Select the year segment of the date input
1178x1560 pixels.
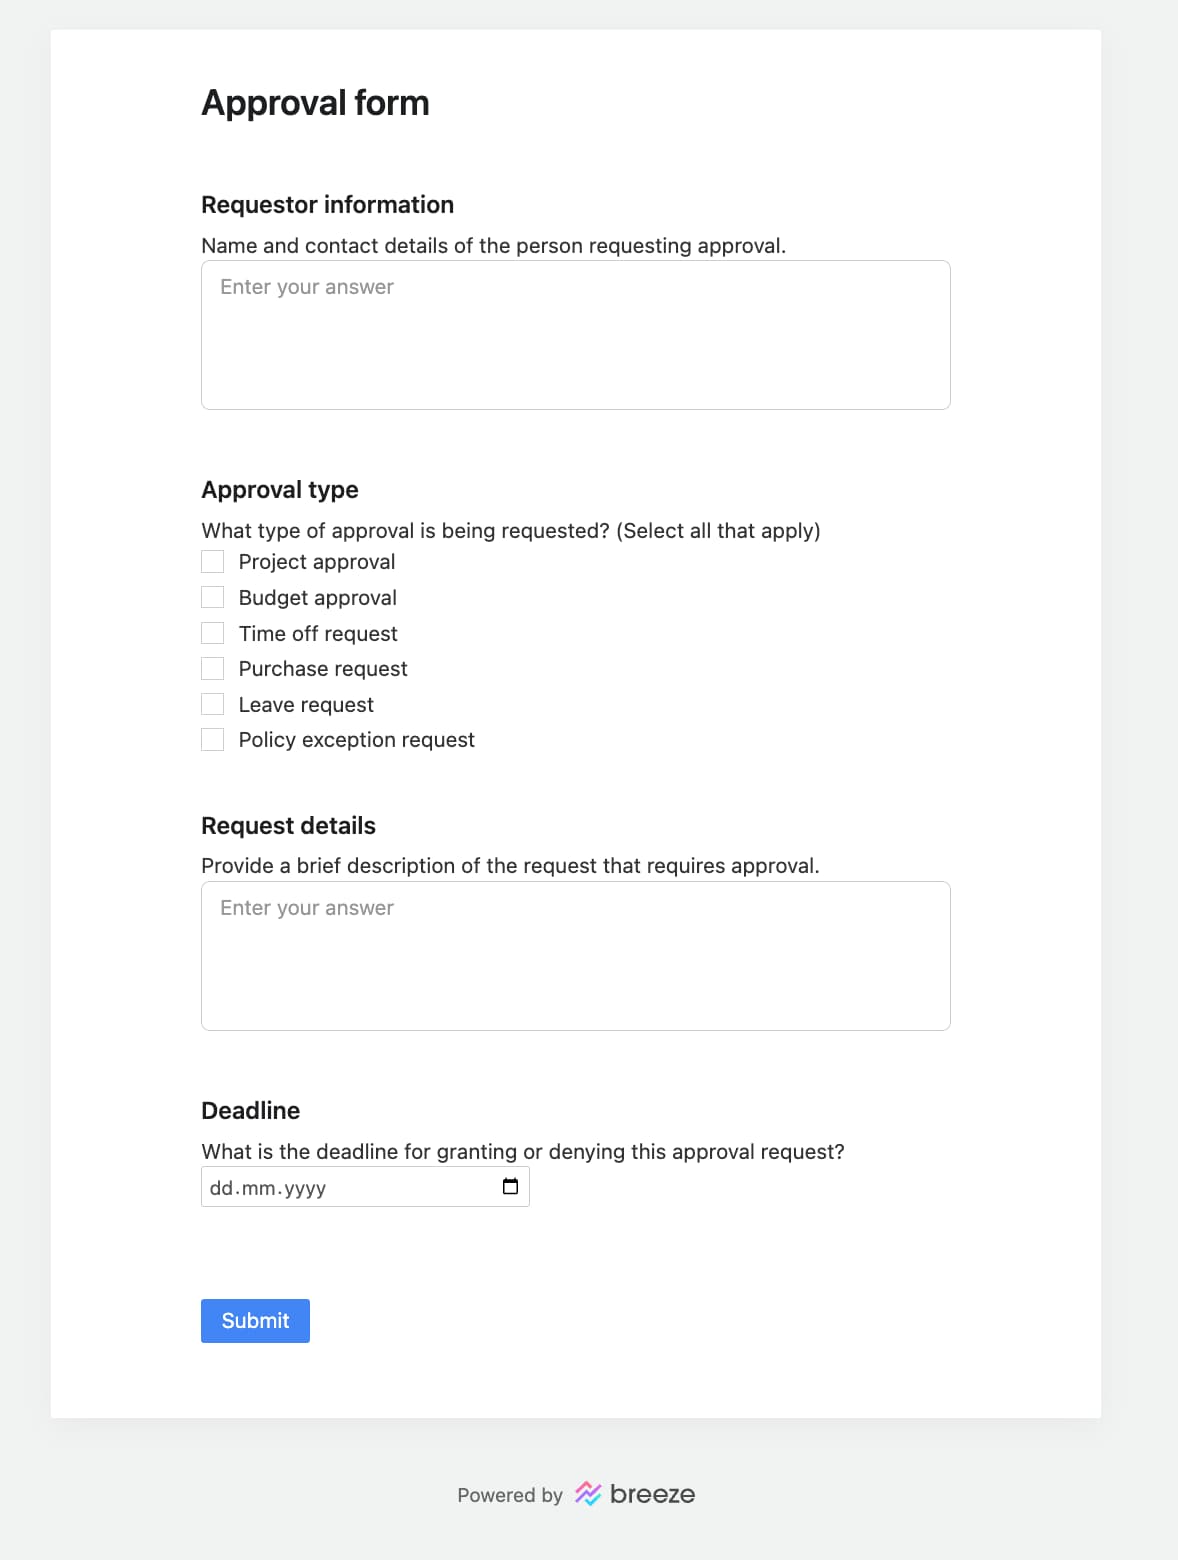click(306, 1188)
